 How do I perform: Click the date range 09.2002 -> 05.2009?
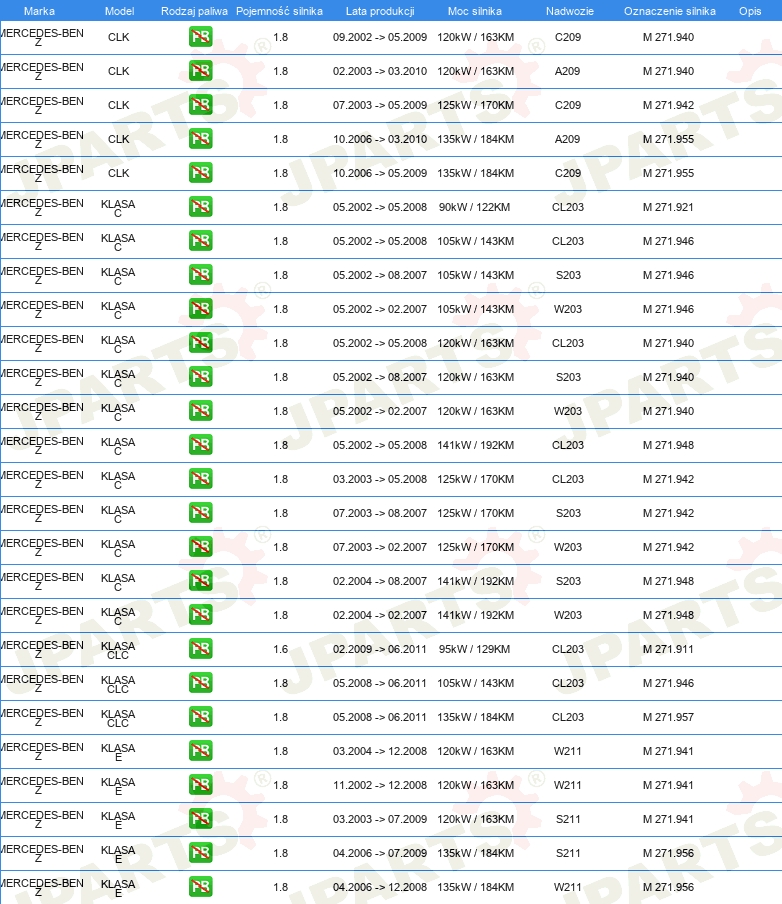click(x=380, y=37)
